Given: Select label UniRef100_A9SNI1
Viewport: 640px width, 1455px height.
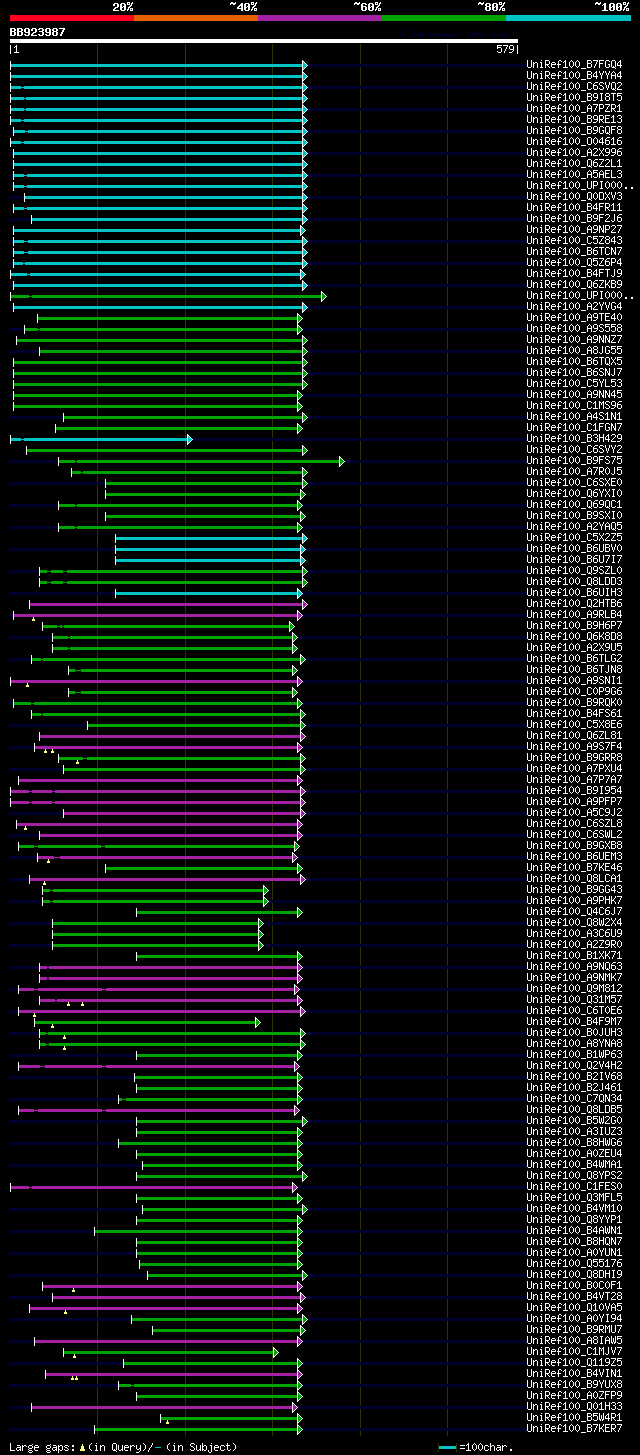Looking at the screenshot, I should 574,681.
